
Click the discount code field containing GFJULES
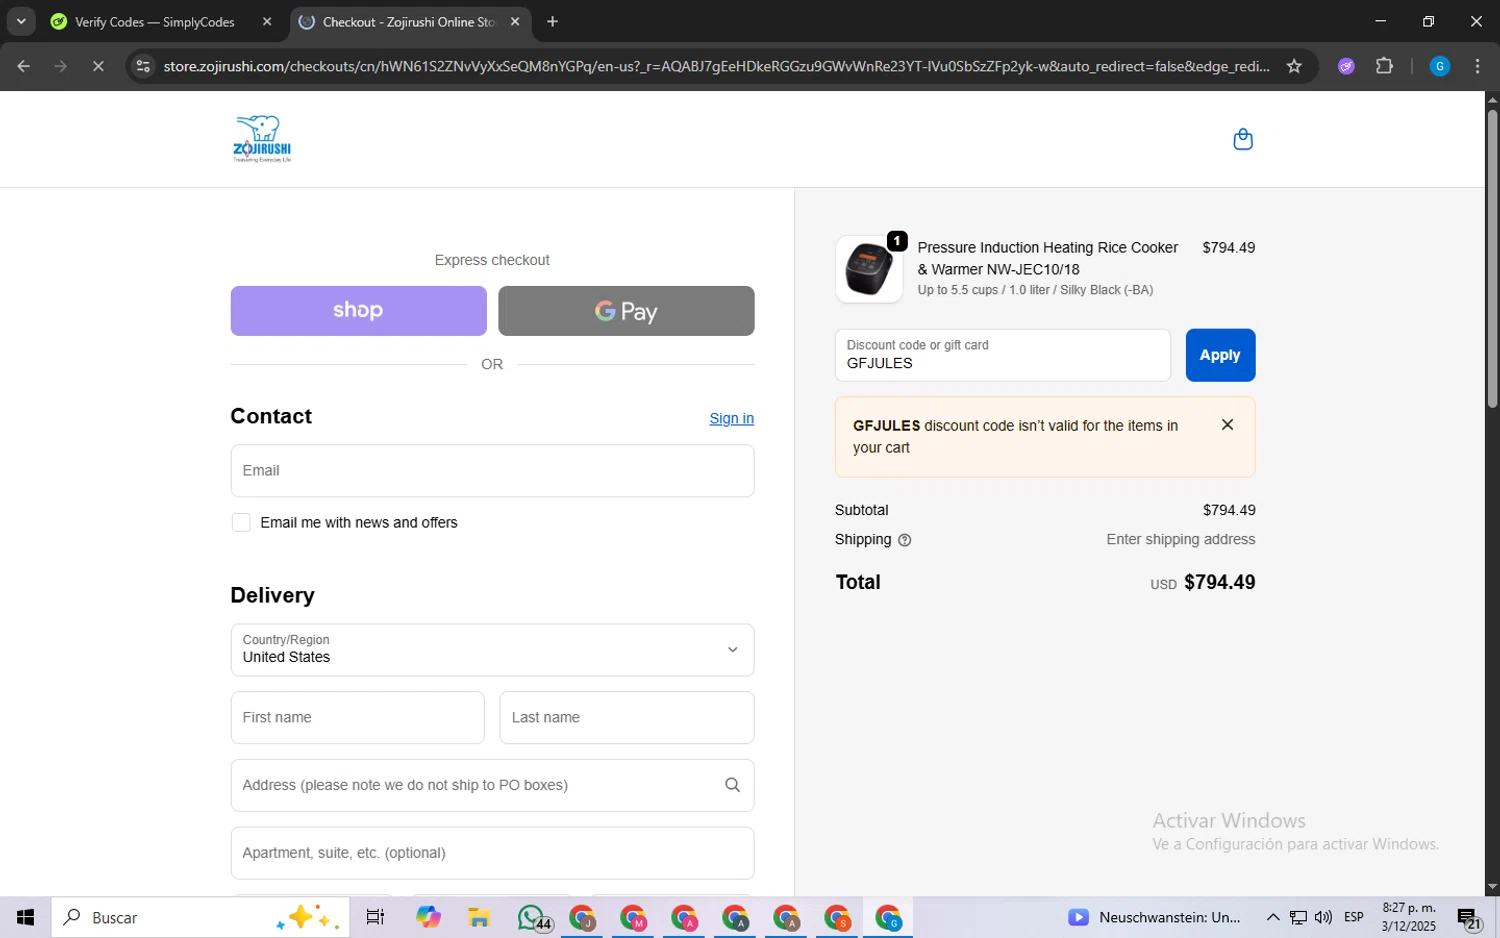point(1002,355)
